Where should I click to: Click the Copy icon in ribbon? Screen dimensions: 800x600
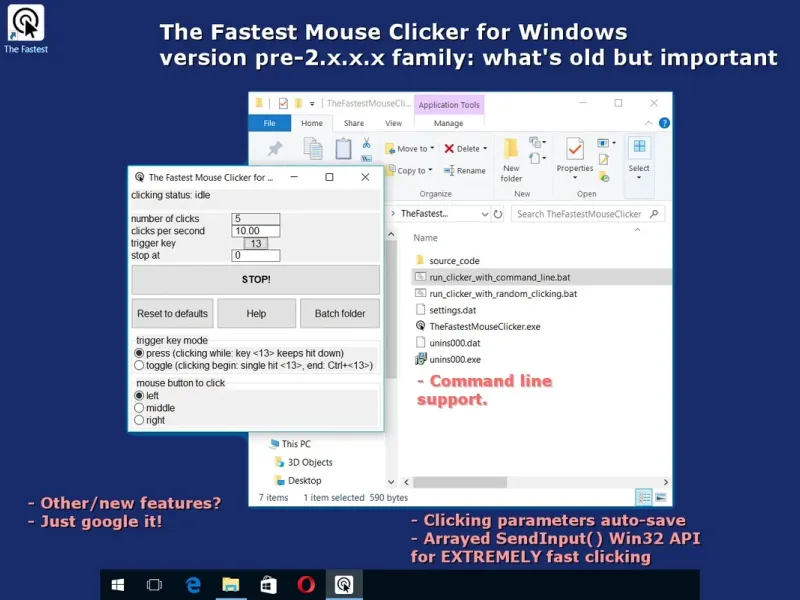(x=313, y=149)
